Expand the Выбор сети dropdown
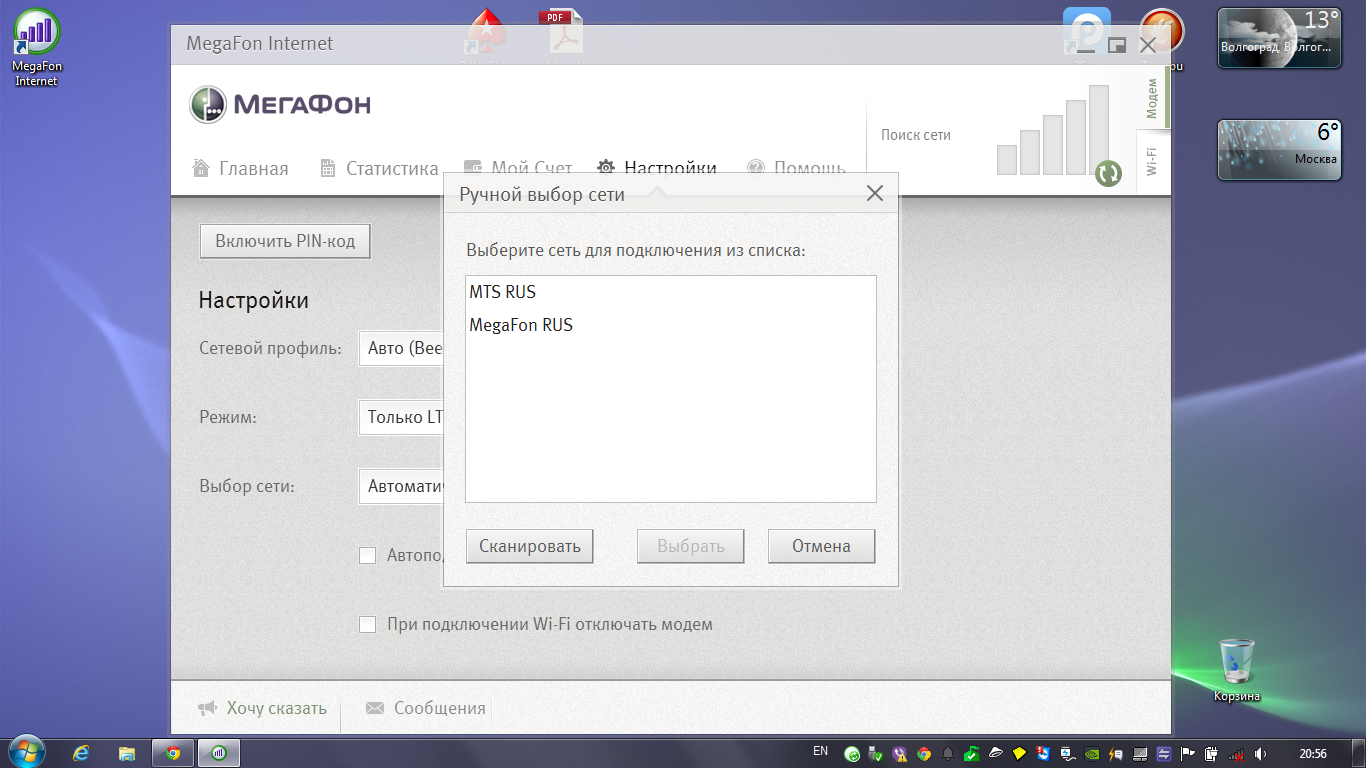Image resolution: width=1366 pixels, height=768 pixels. coord(401,486)
